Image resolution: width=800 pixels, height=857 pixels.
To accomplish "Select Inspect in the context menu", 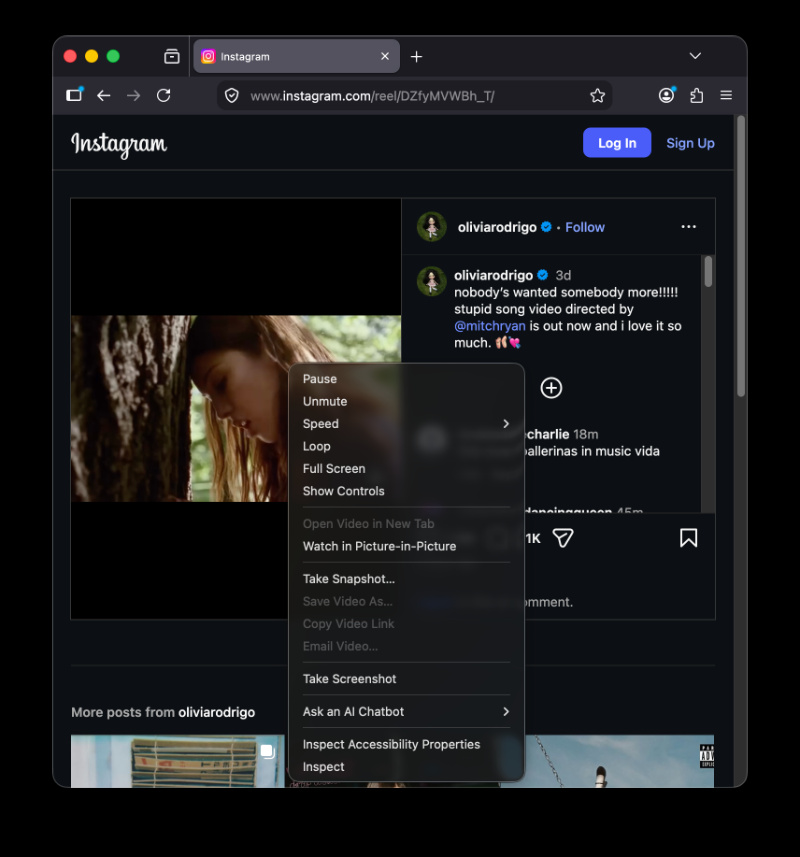I will click(x=407, y=767).
